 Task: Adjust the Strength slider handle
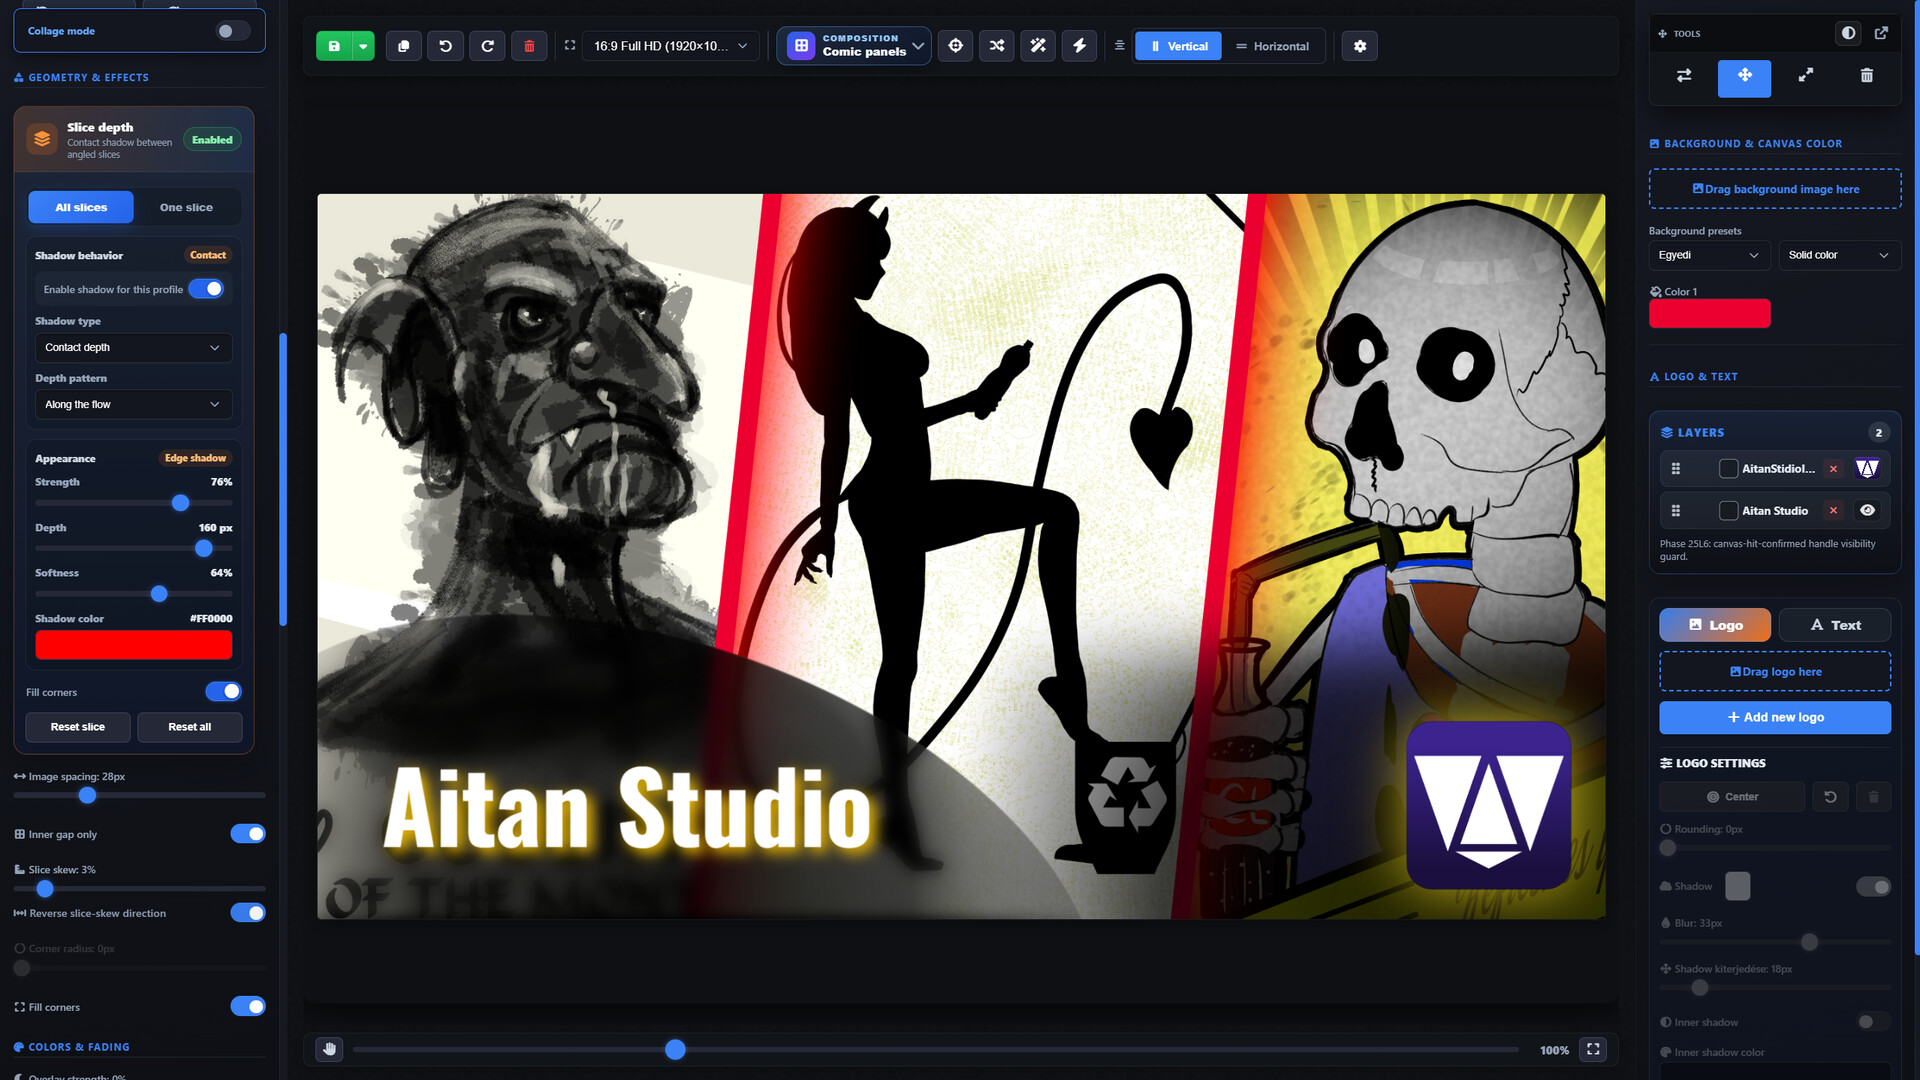point(181,503)
